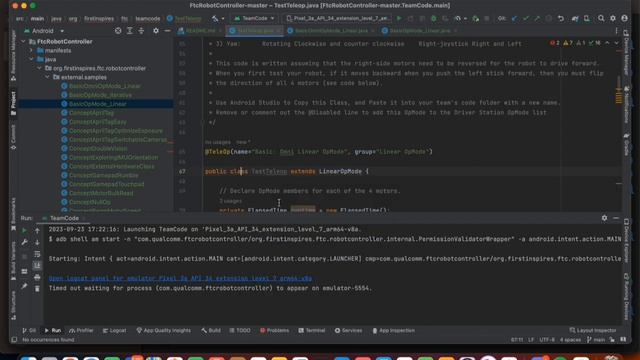Switch to BasicOmniOpMode_Linear.java editor tab
This screenshot has width=640, height=360.
click(x=331, y=31)
